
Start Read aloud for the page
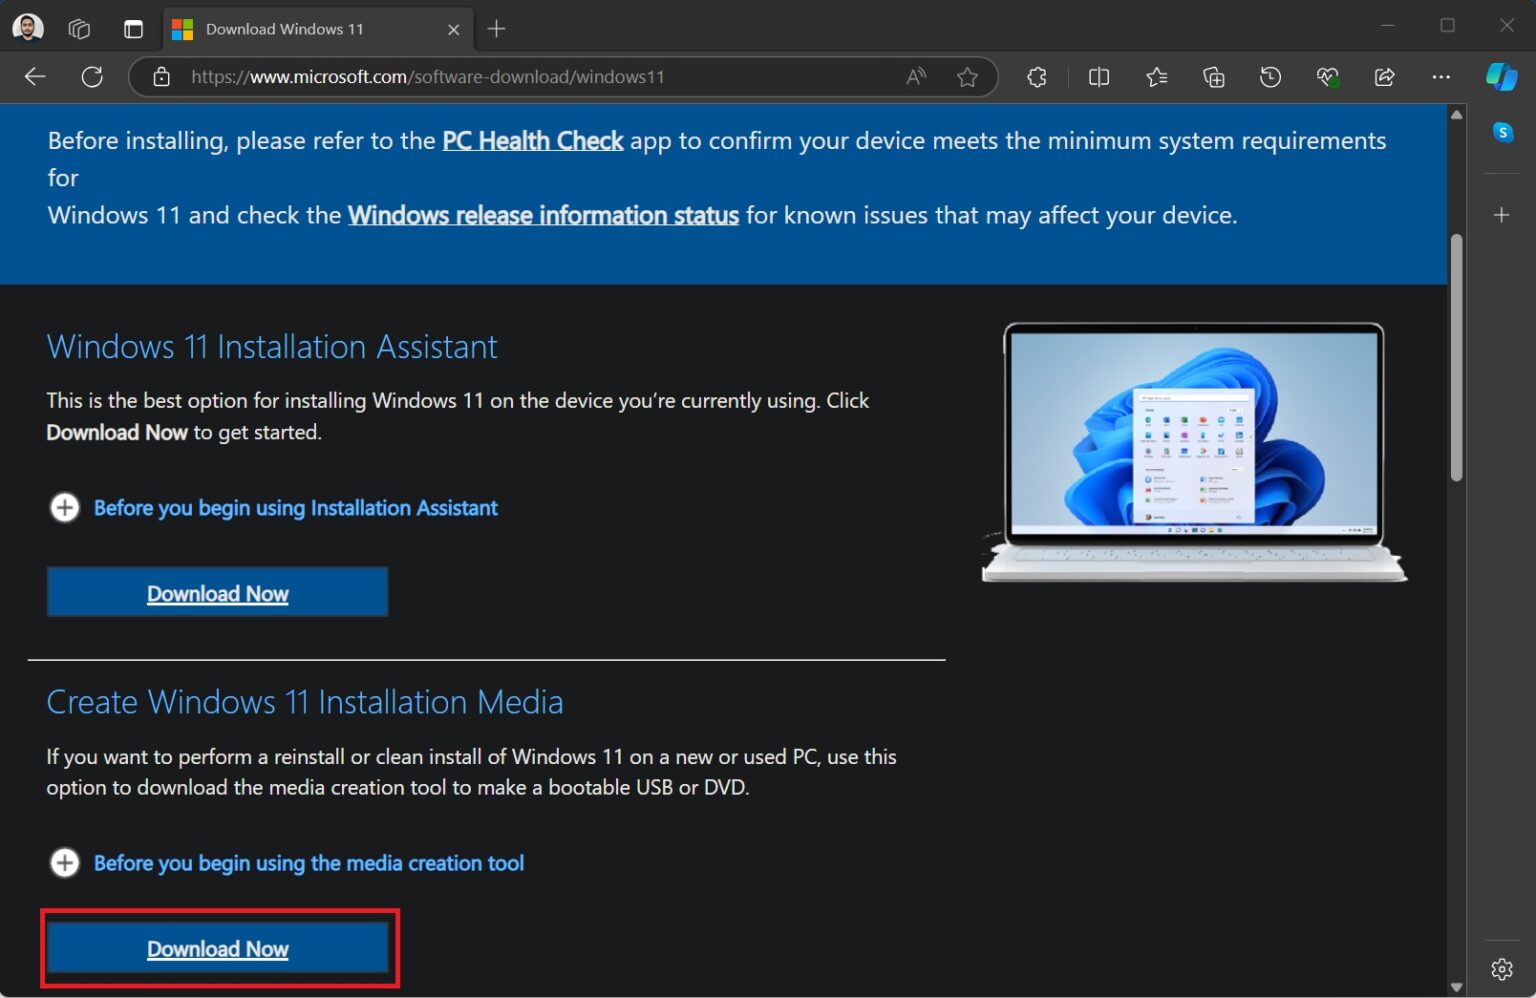point(914,76)
